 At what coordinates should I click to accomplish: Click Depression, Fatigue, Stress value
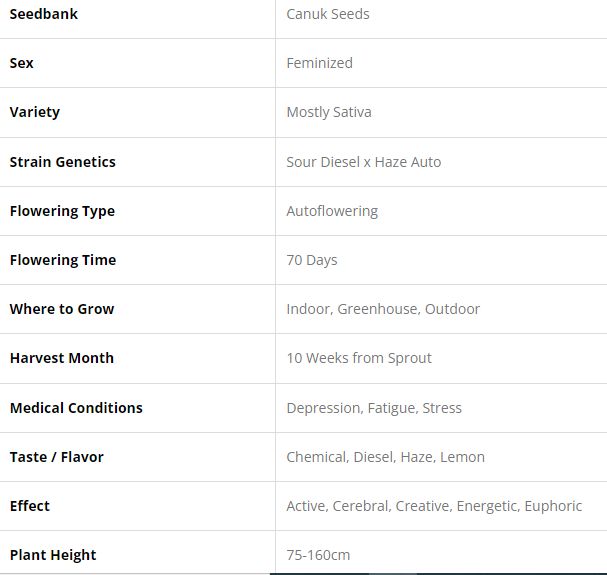(374, 408)
